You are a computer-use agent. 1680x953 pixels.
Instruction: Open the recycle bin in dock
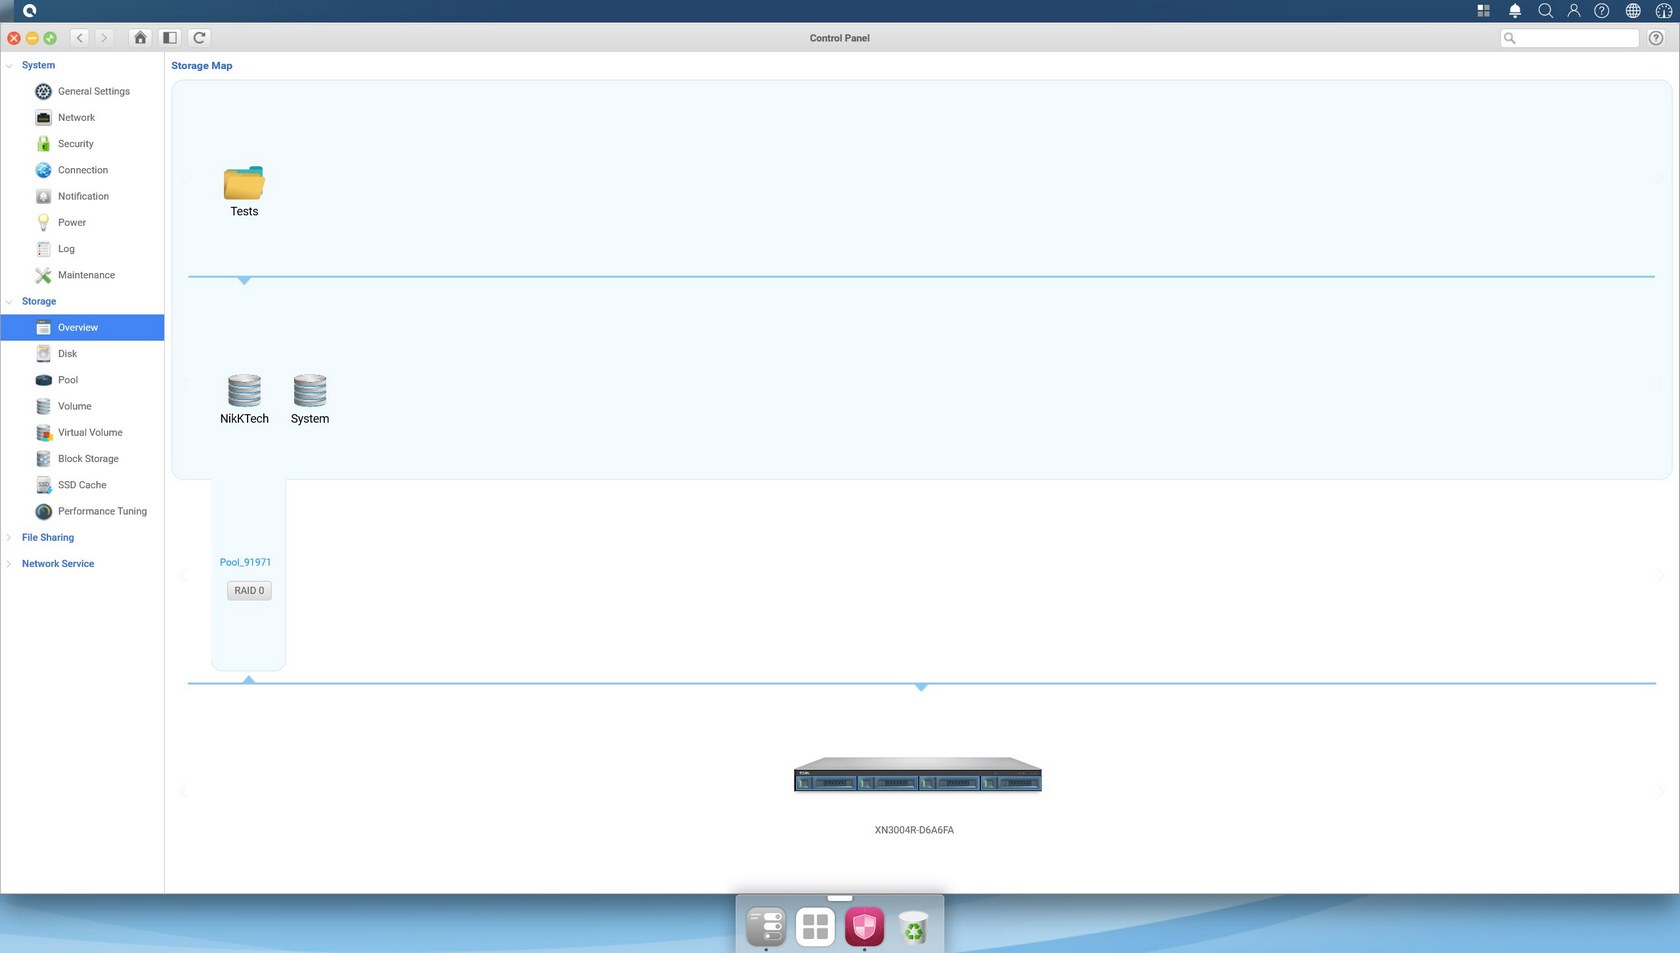coord(913,927)
